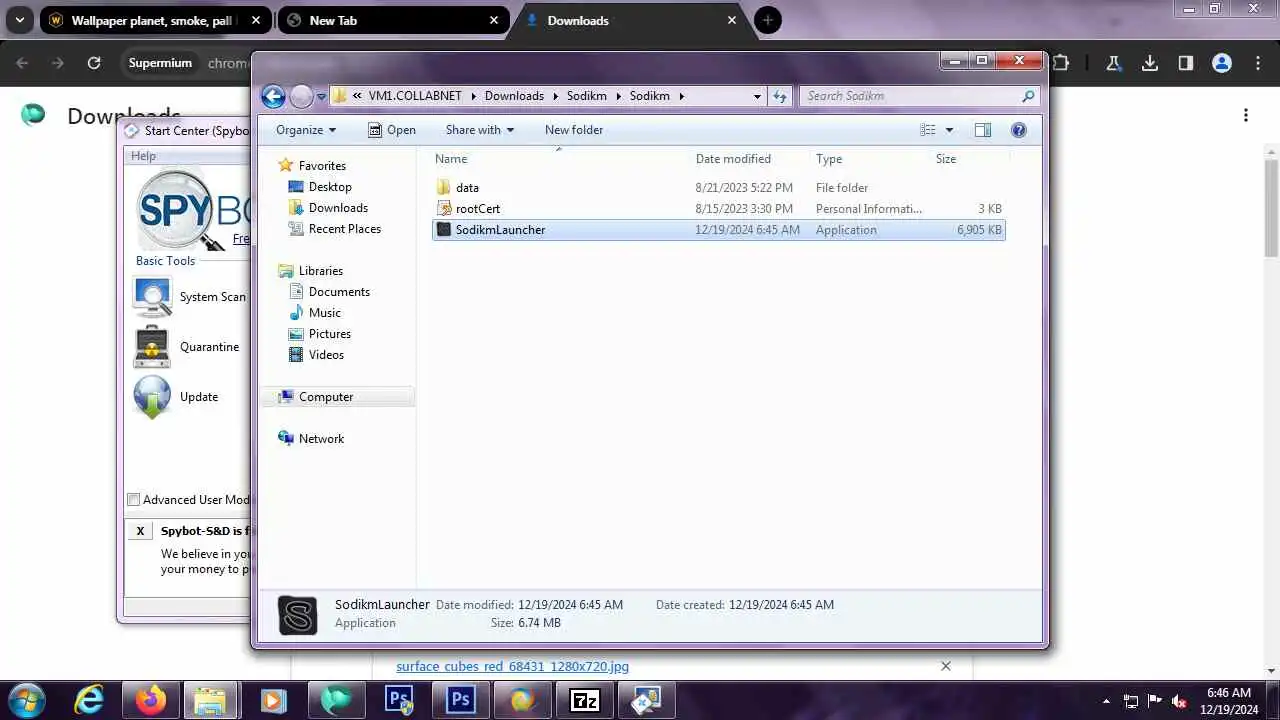The width and height of the screenshot is (1280, 720).
Task: Open Internet Explorer from the taskbar
Action: point(89,700)
